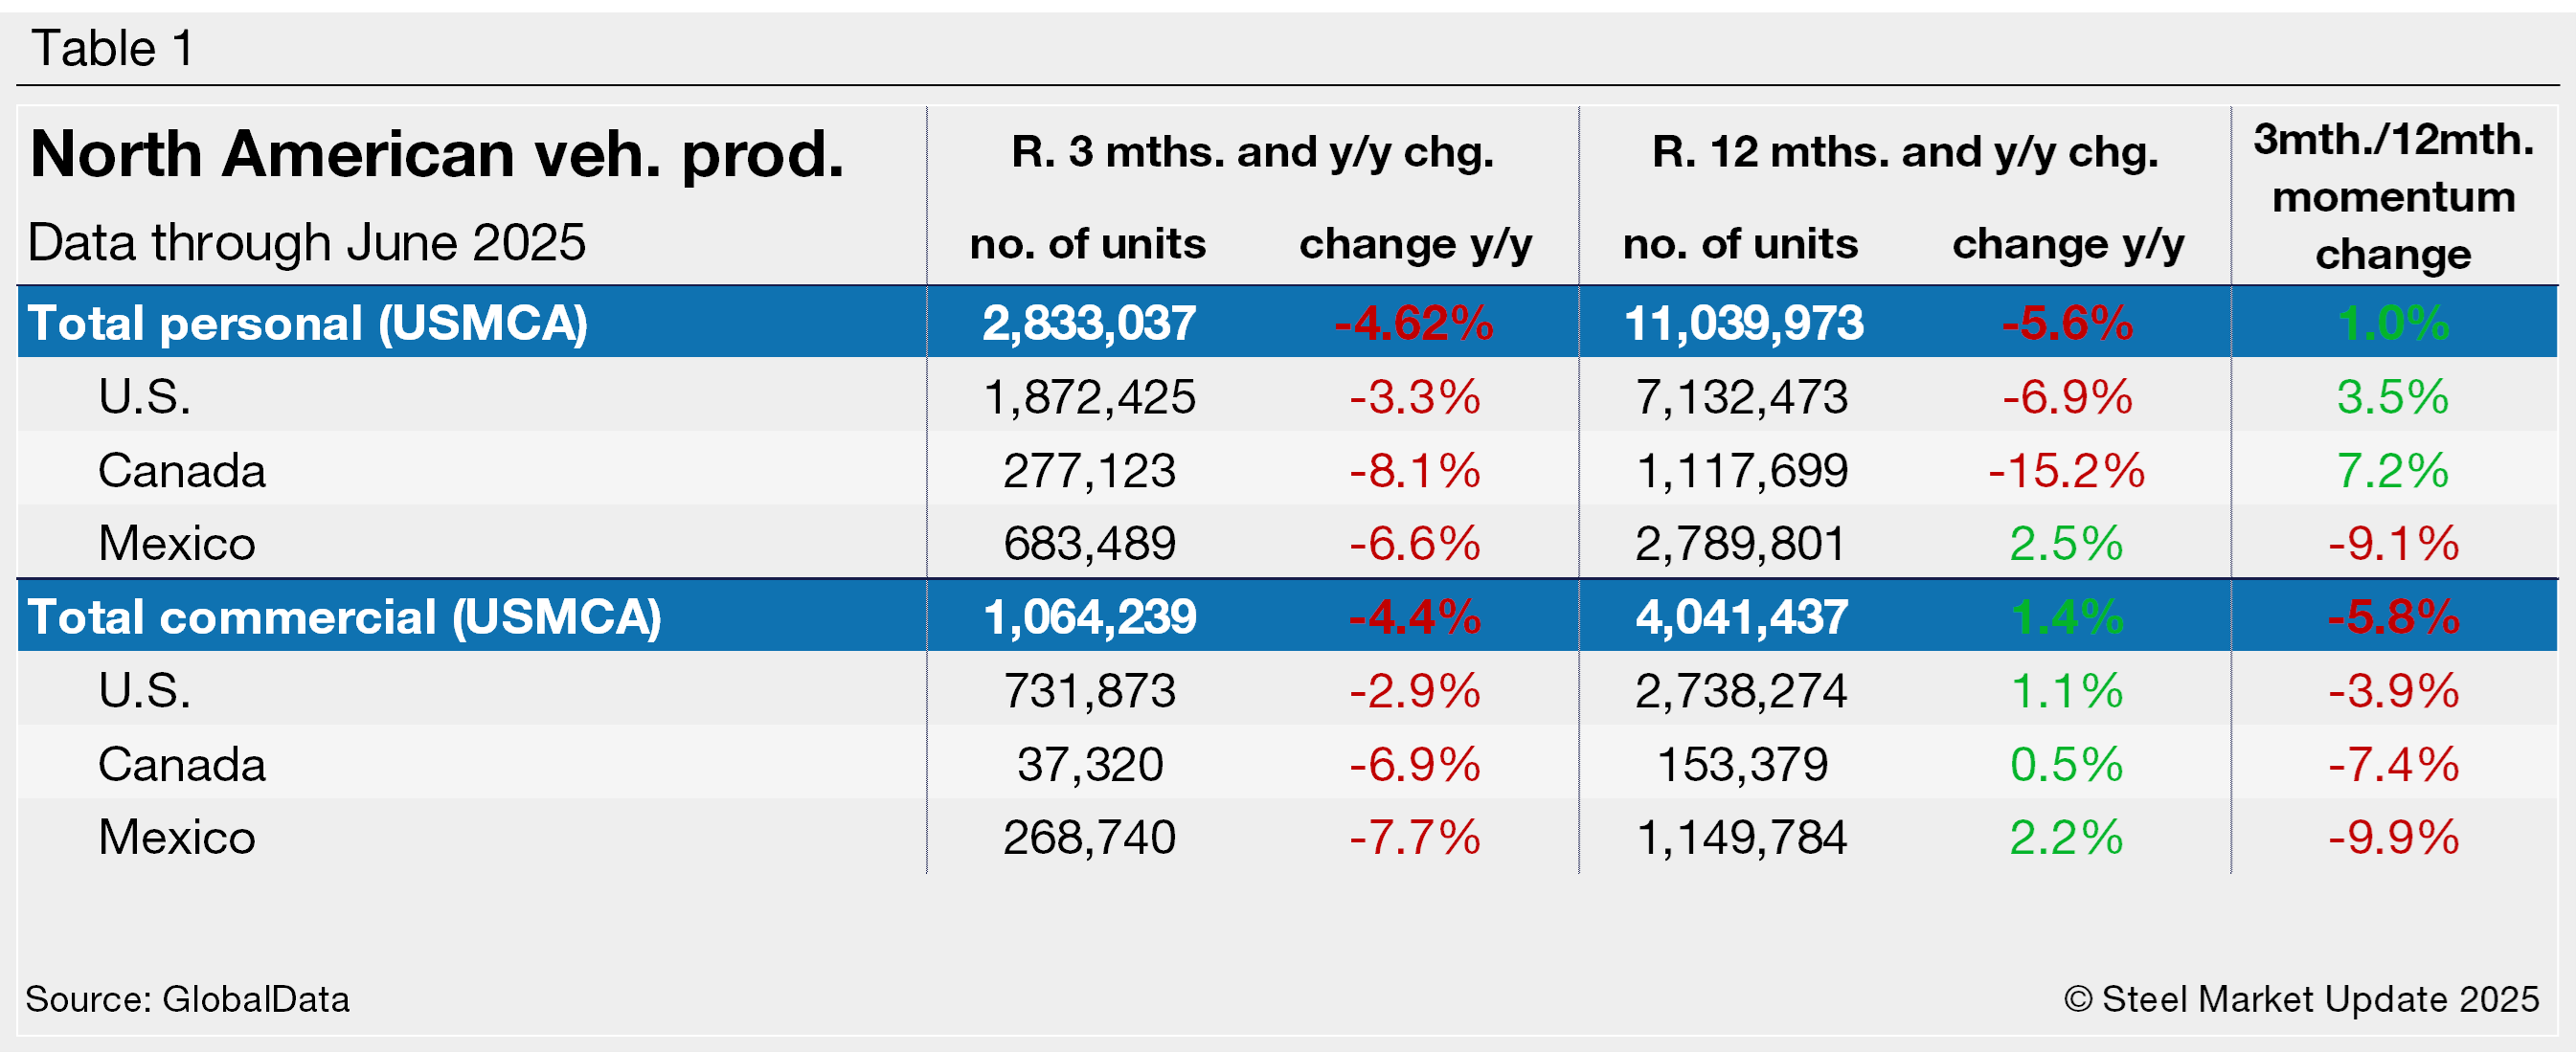Select the Canada -15.2% change value

[2066, 470]
